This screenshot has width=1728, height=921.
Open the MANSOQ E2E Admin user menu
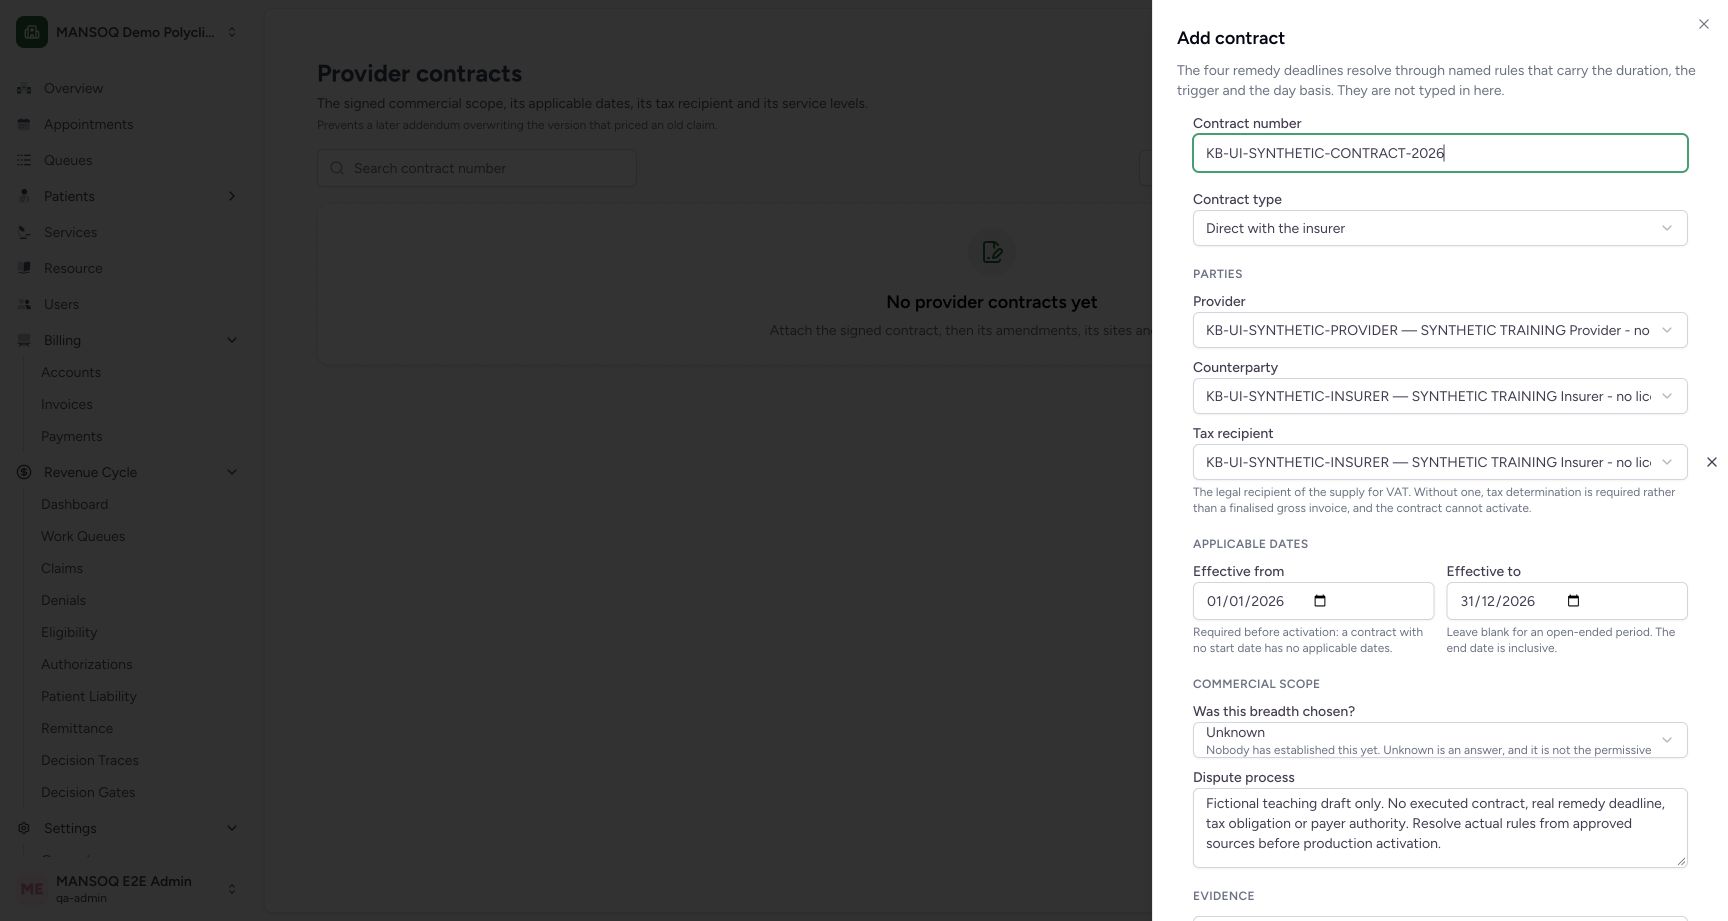coord(128,888)
